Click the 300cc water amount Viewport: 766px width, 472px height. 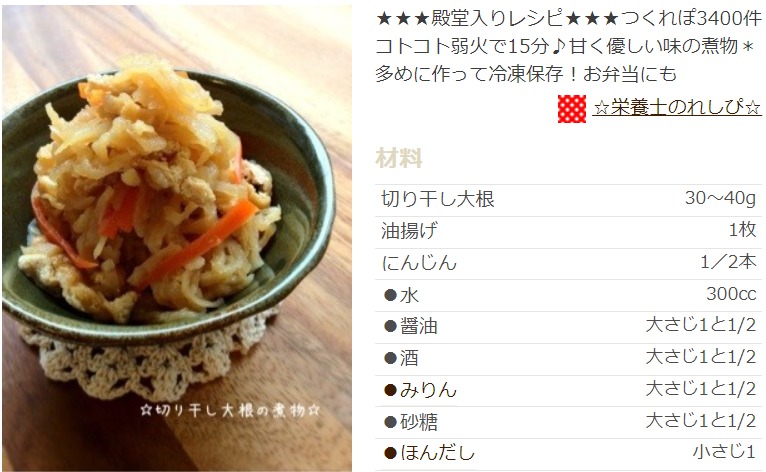pyautogui.click(x=731, y=294)
